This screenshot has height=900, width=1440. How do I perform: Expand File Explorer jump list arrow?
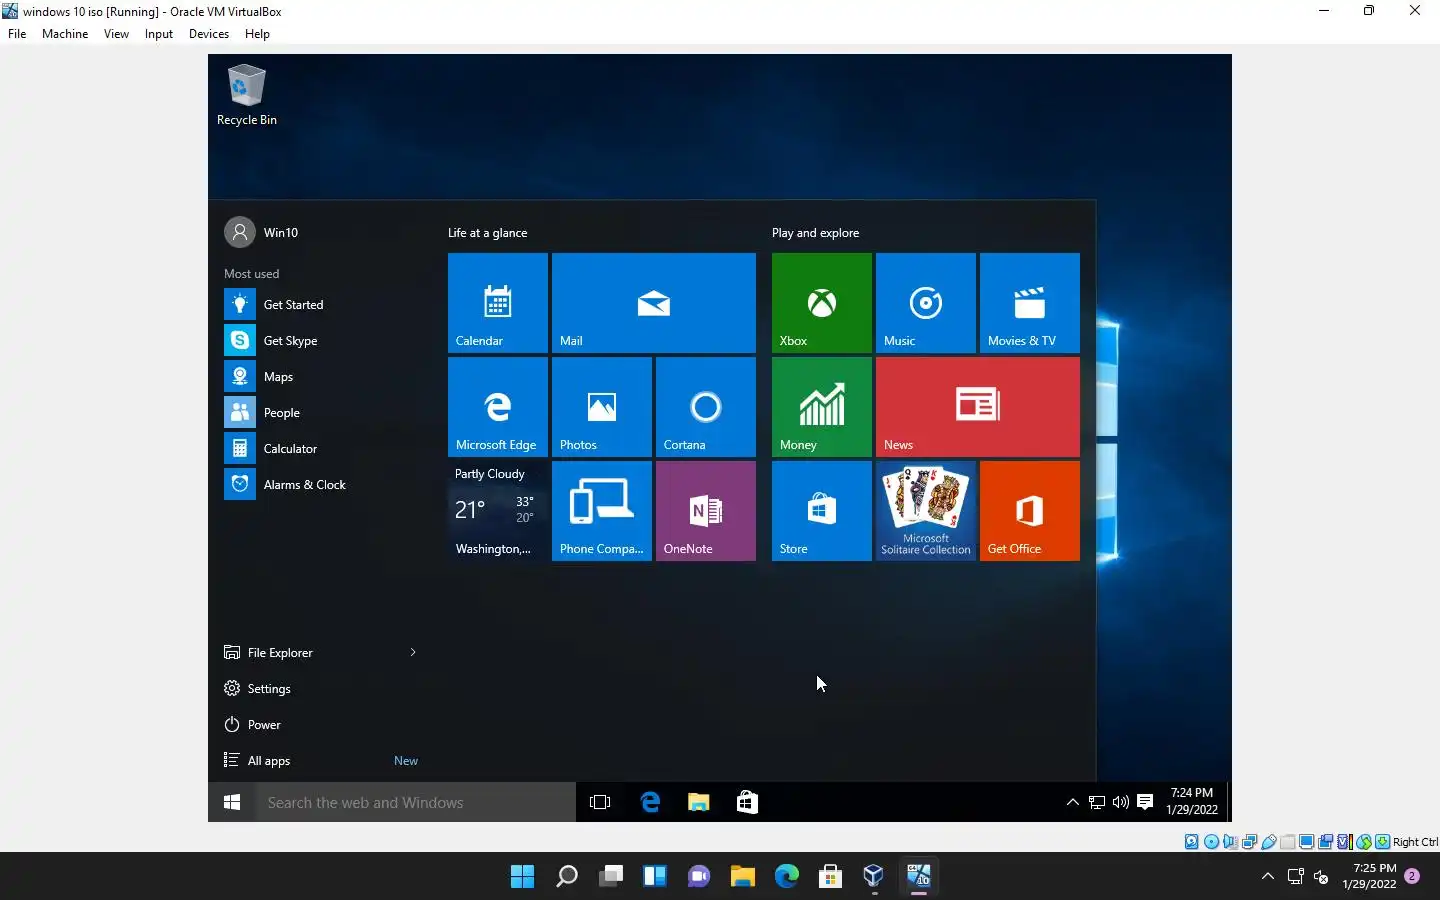(x=412, y=652)
